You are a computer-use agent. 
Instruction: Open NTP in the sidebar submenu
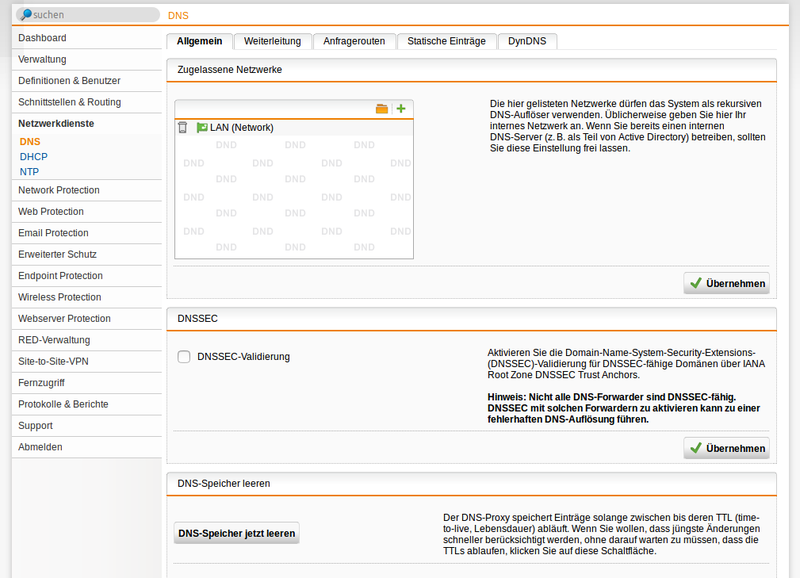click(29, 172)
